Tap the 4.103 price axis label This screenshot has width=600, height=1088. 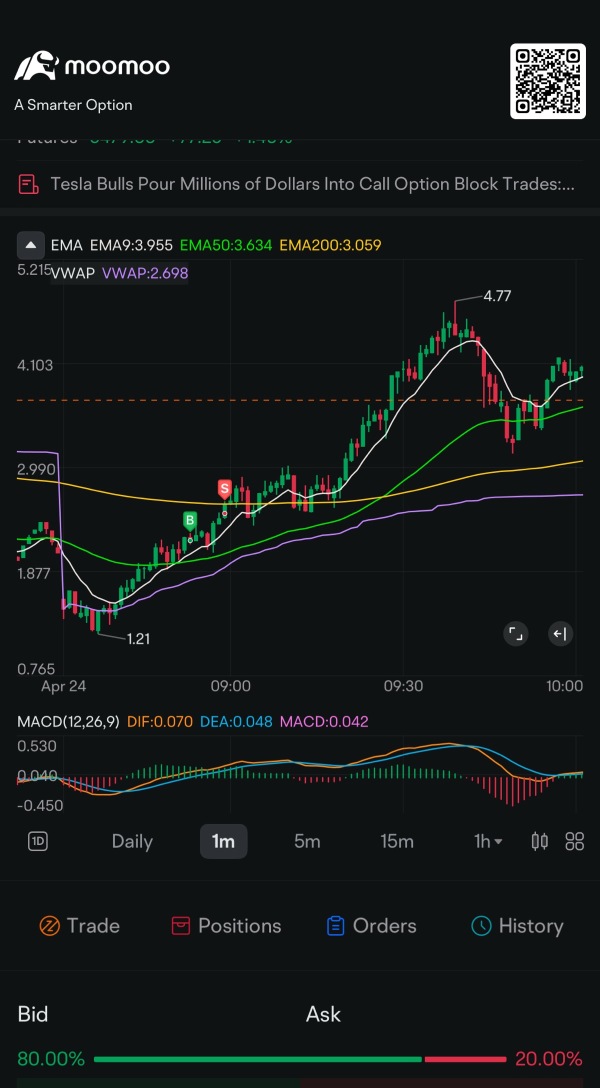pos(35,365)
